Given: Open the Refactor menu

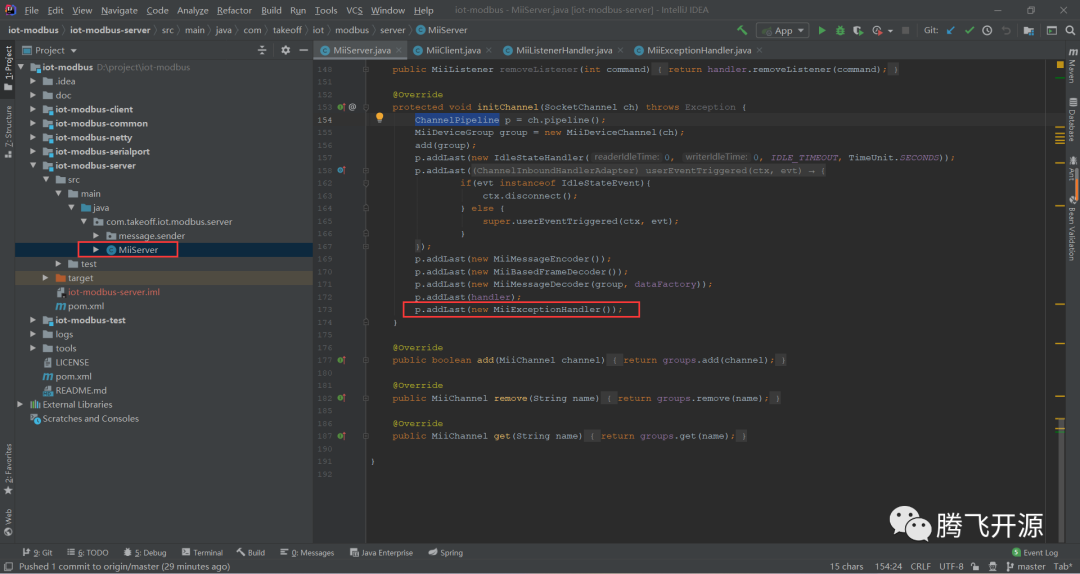Looking at the screenshot, I should click(x=234, y=10).
